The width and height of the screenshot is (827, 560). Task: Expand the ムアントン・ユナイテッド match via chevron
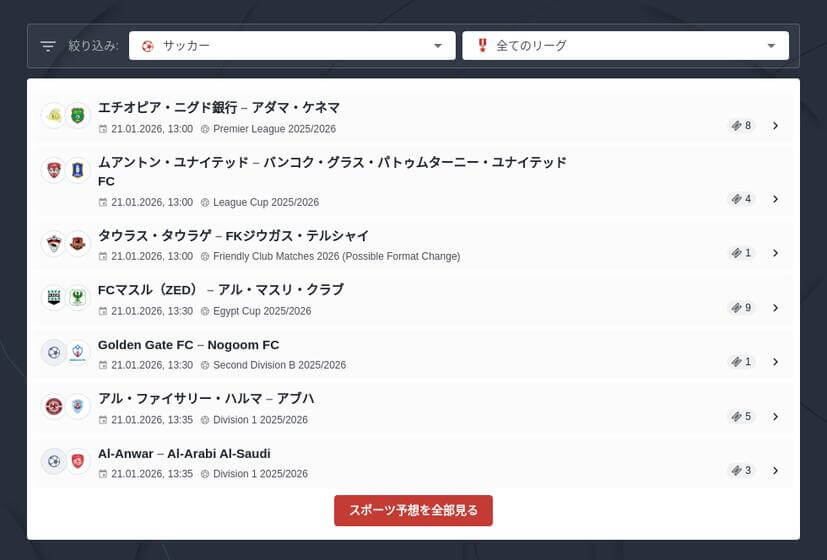[x=775, y=199]
